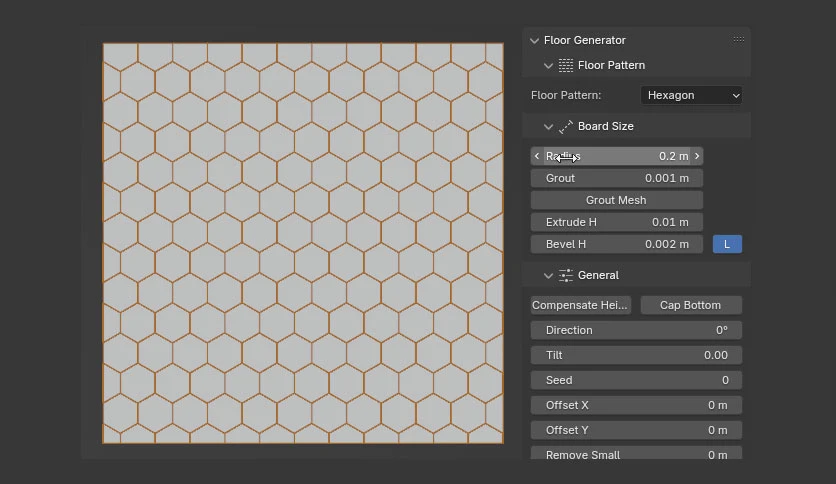This screenshot has height=484, width=836.
Task: Click the Tilt value slider
Action: (636, 355)
